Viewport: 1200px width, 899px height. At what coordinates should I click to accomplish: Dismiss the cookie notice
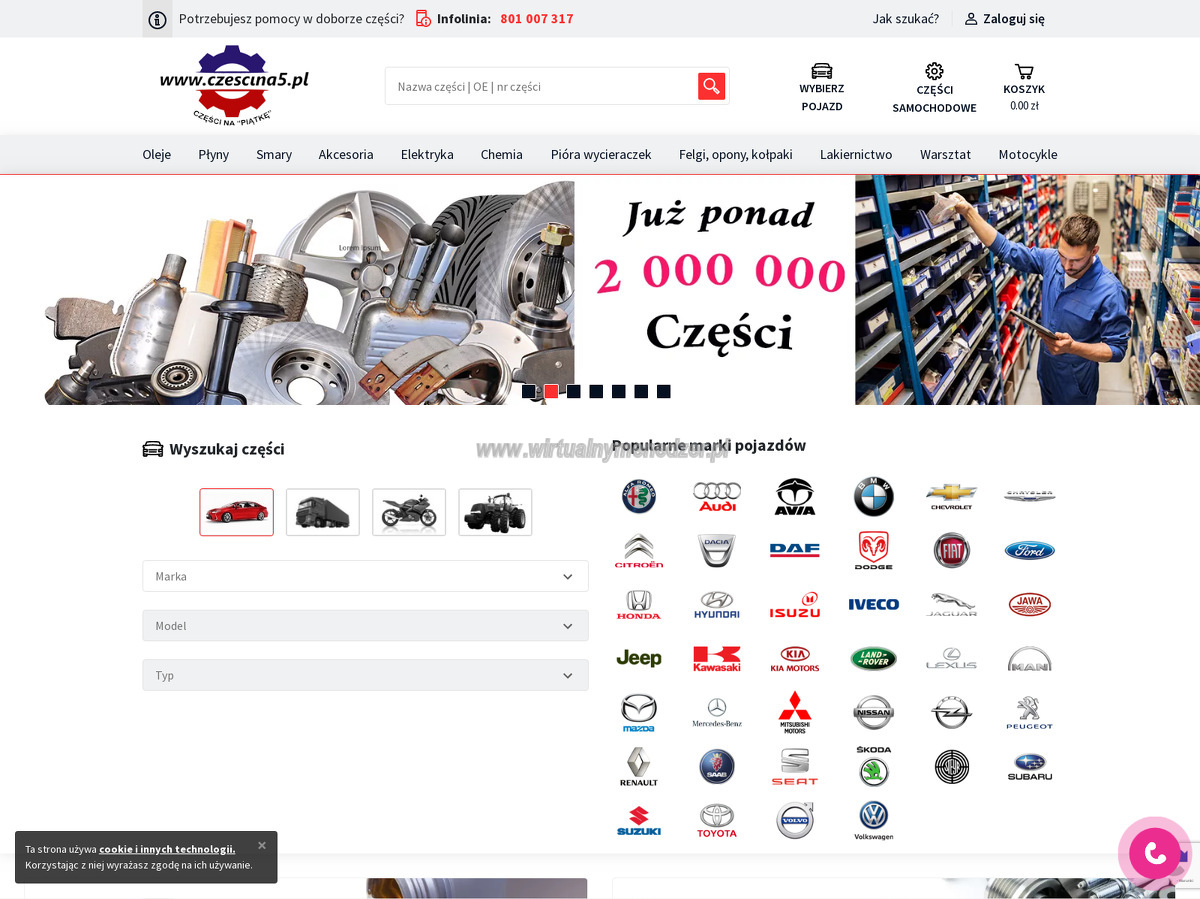coord(262,845)
